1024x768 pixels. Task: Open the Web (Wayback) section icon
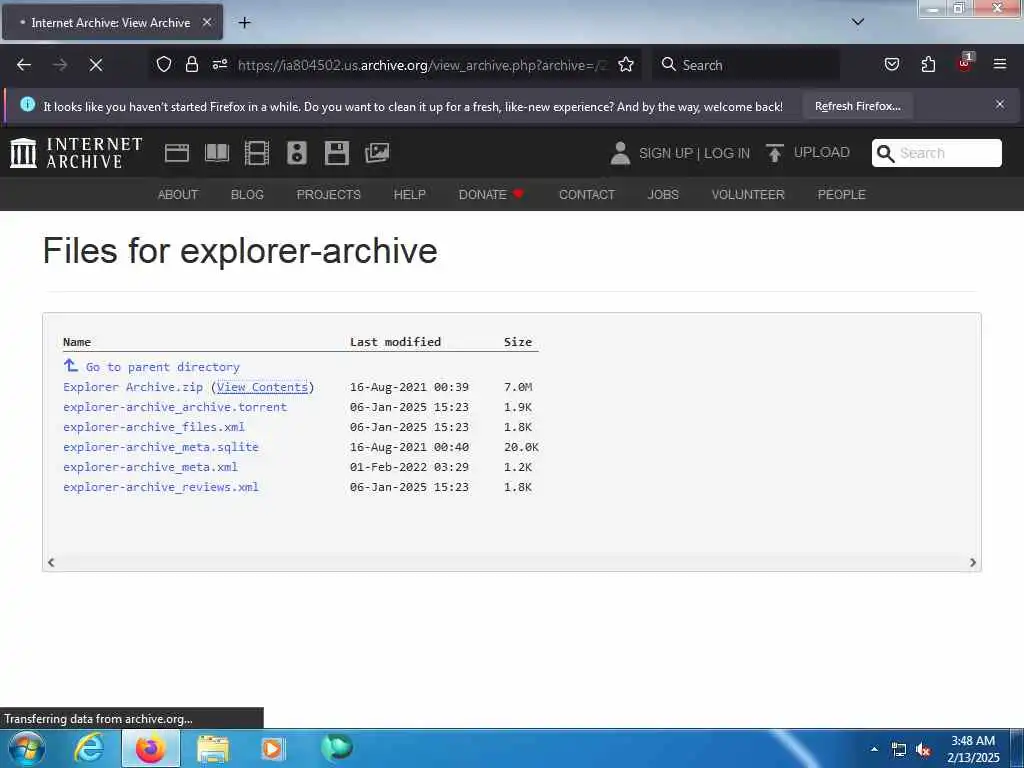click(176, 153)
